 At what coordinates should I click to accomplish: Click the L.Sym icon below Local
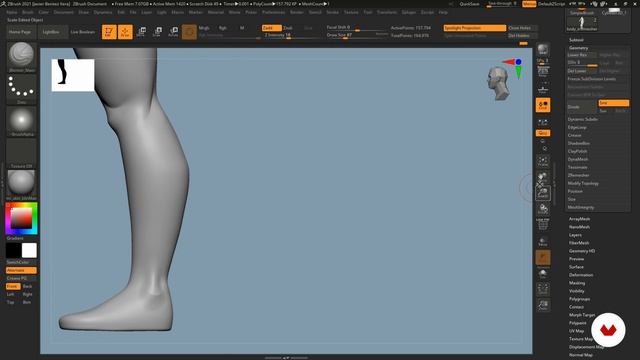[x=543, y=122]
